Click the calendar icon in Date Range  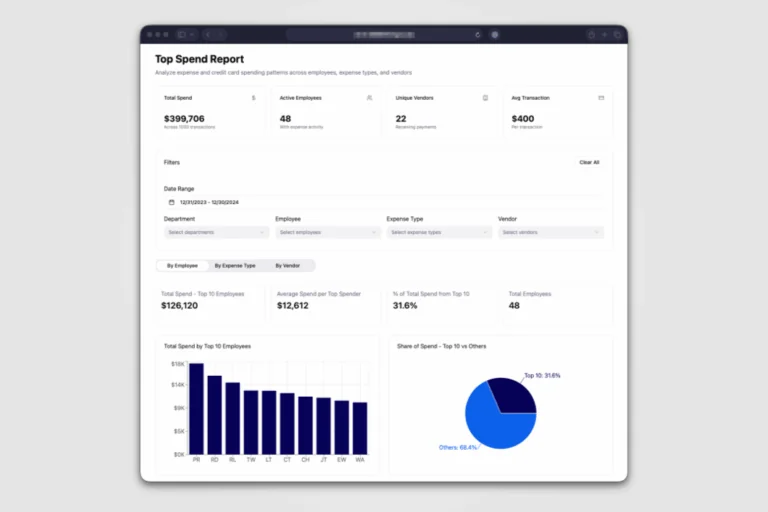click(171, 202)
